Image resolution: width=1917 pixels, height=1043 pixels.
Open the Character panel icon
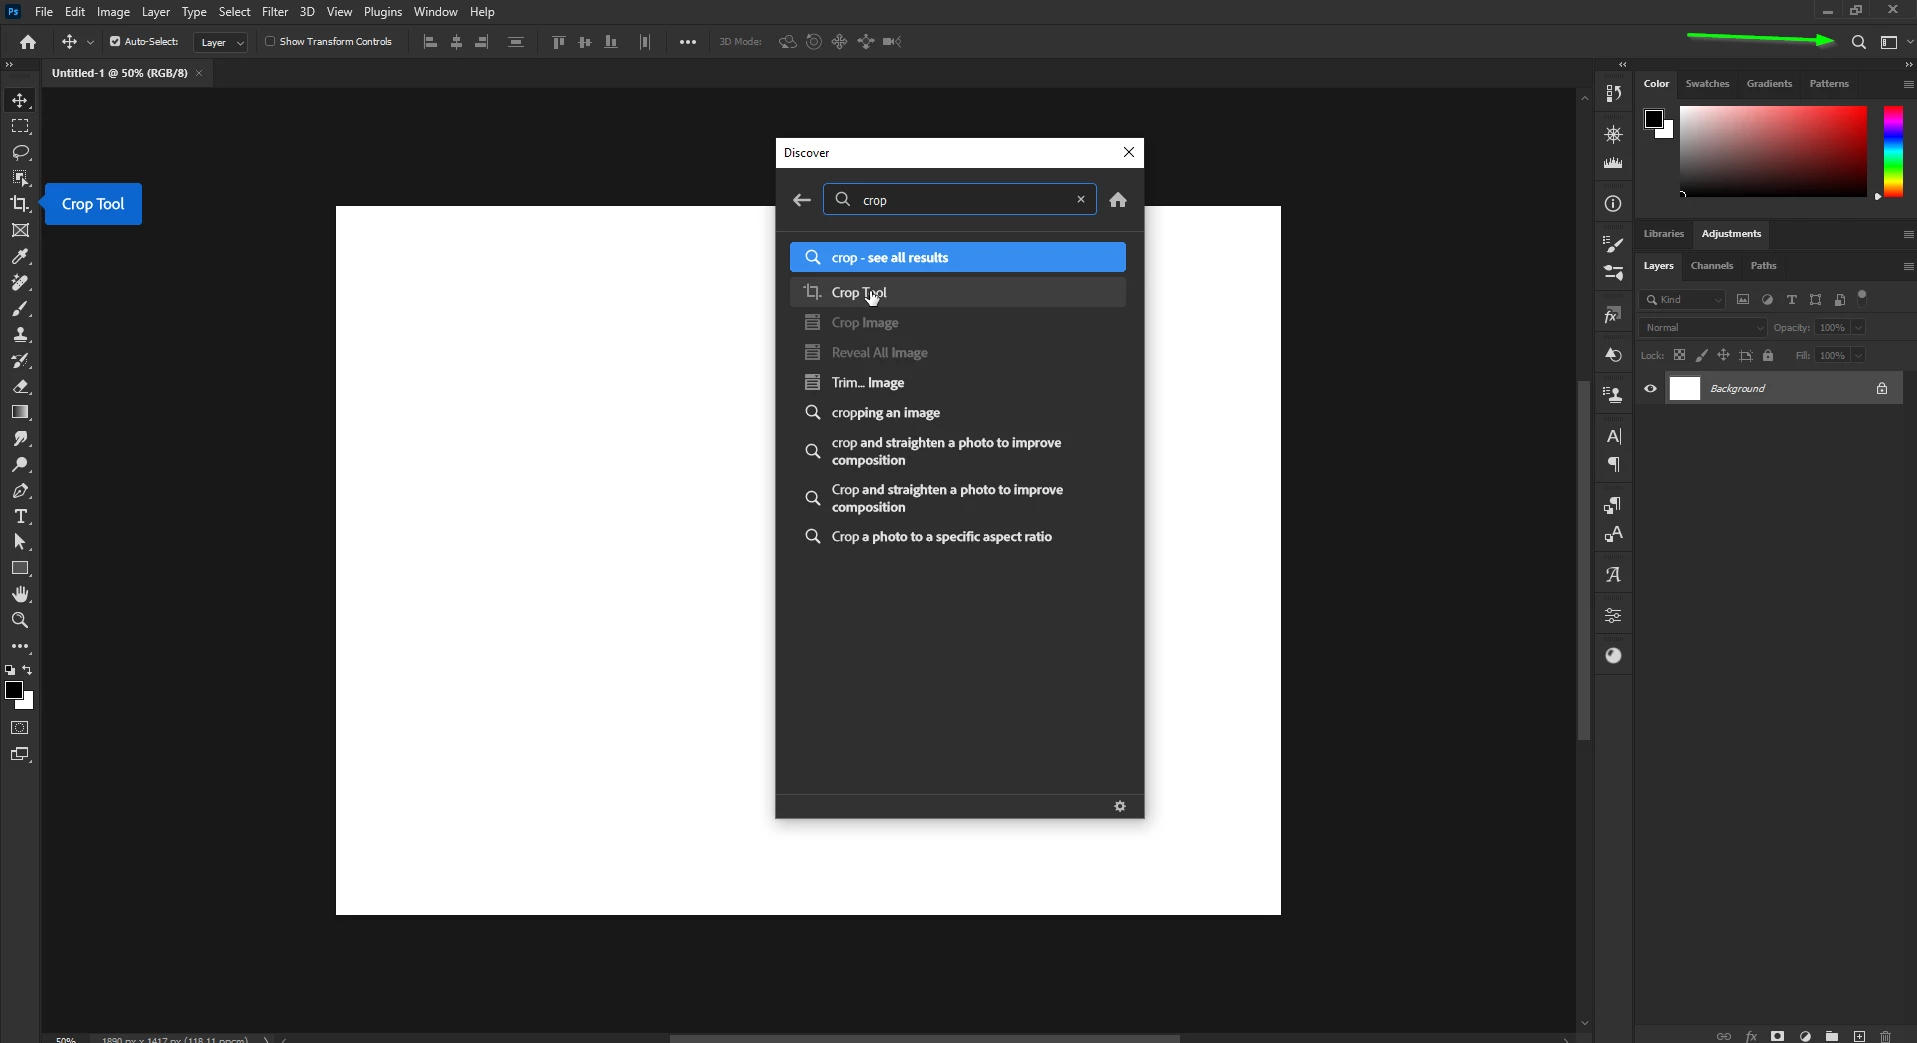[x=1613, y=436]
